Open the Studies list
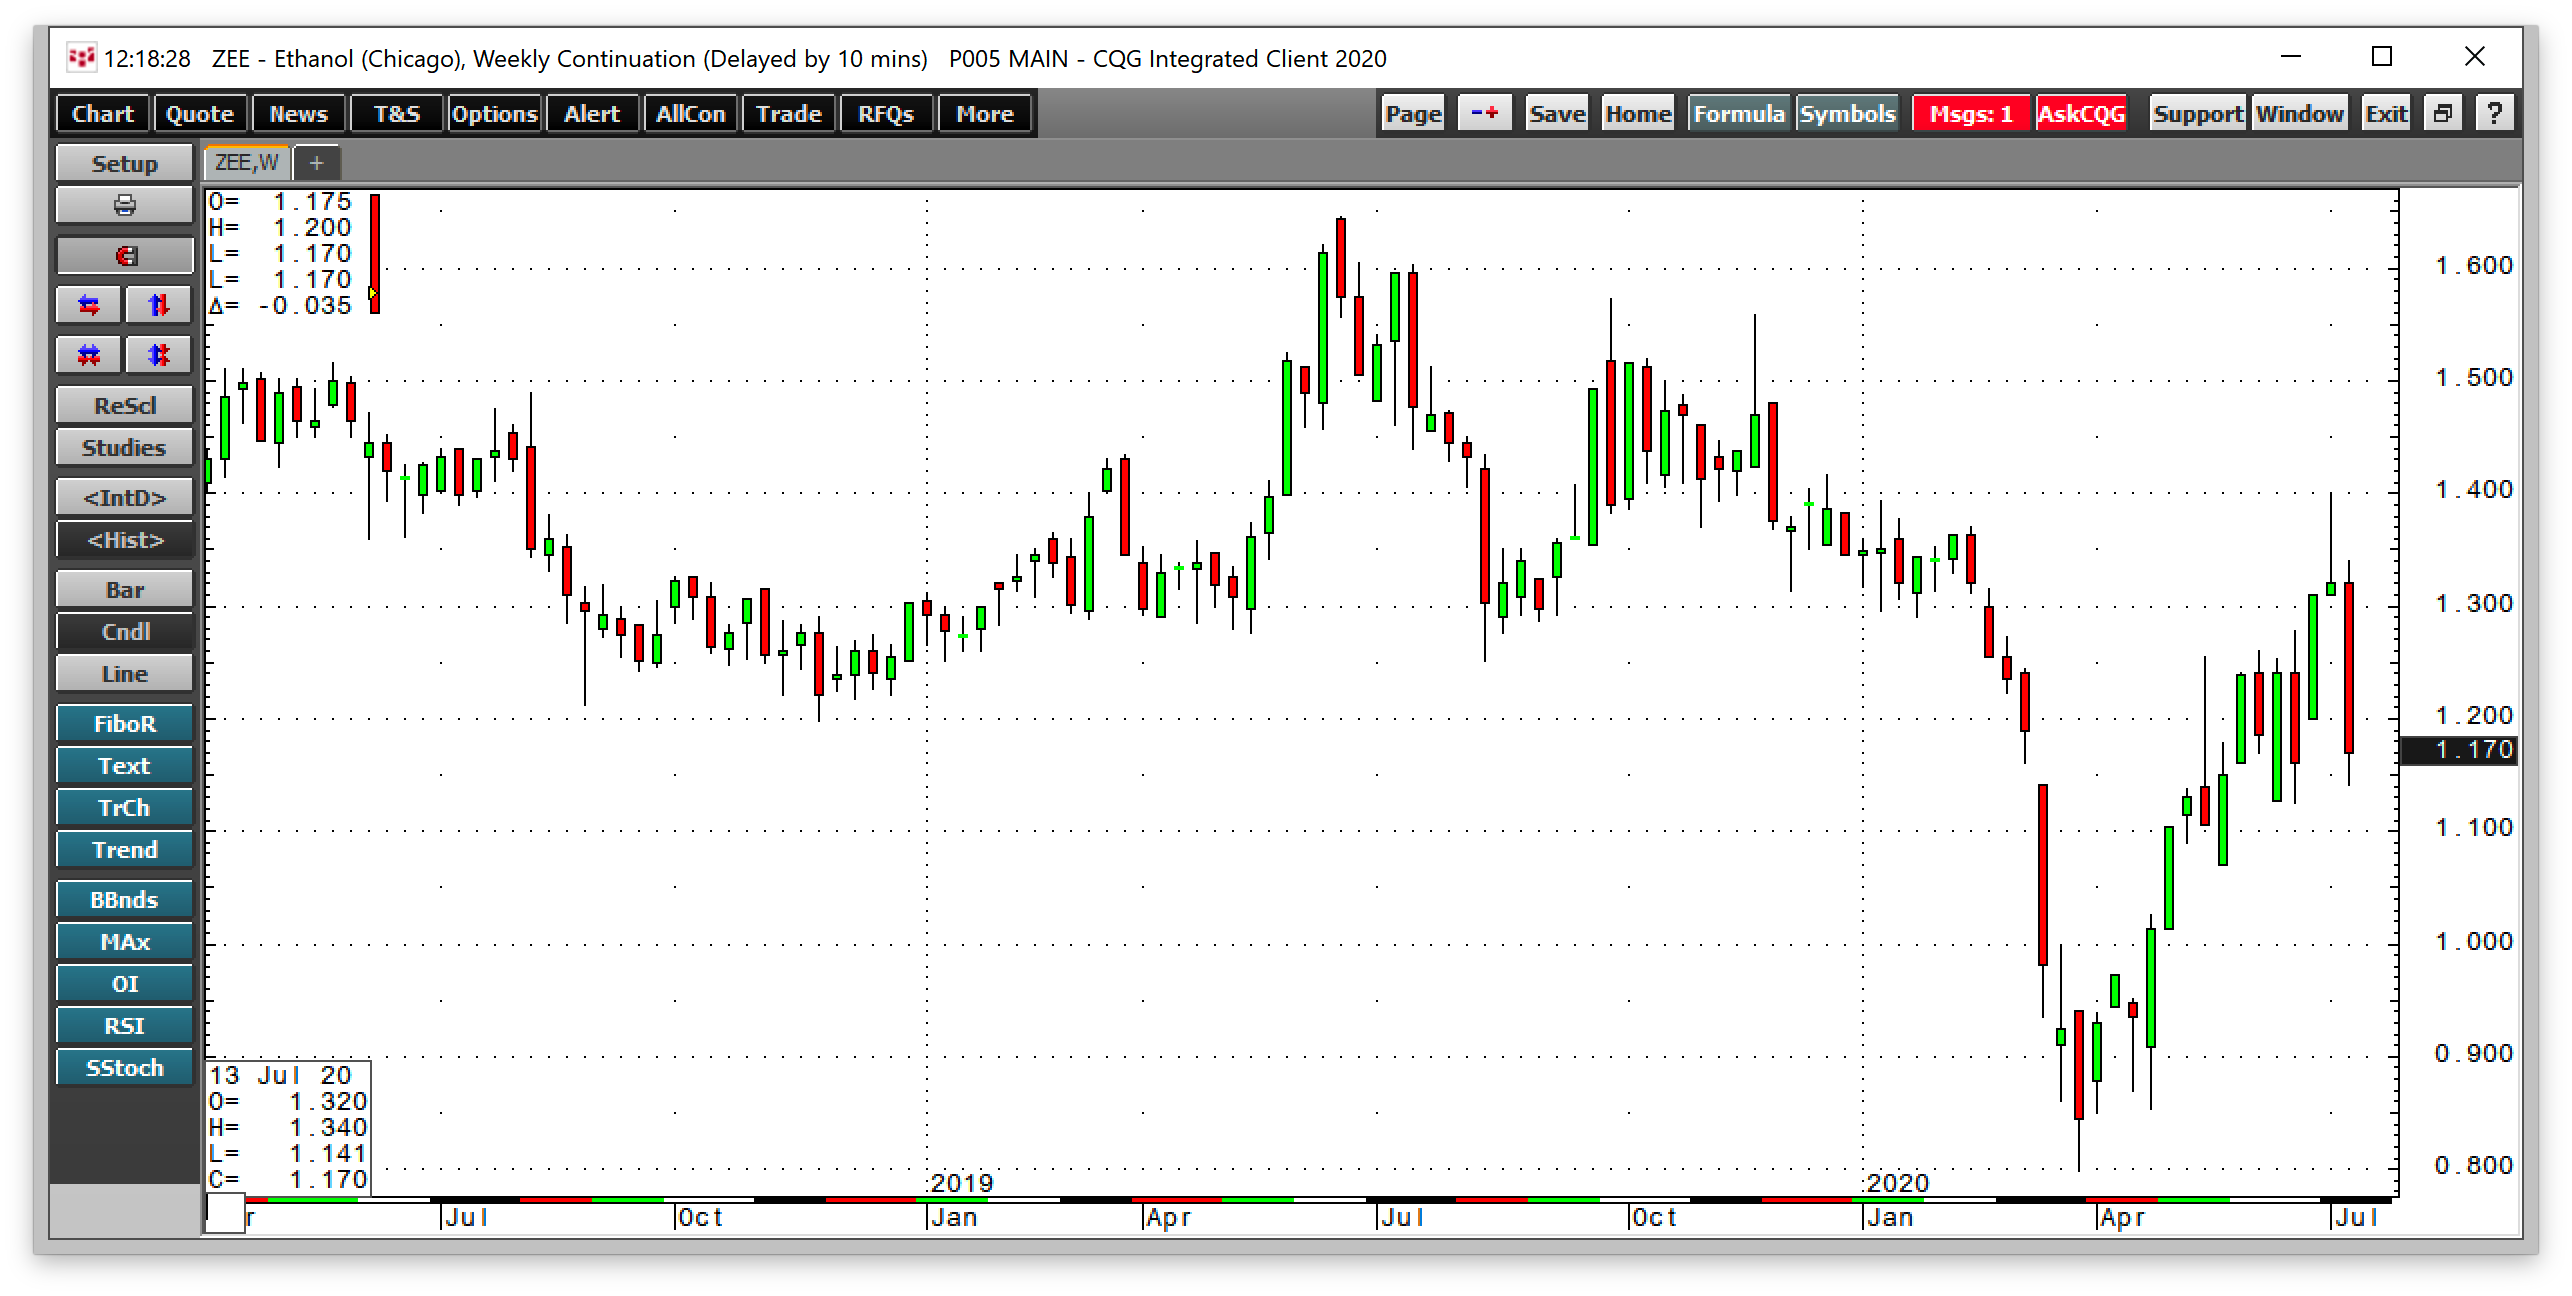The image size is (2572, 1296). (x=124, y=448)
